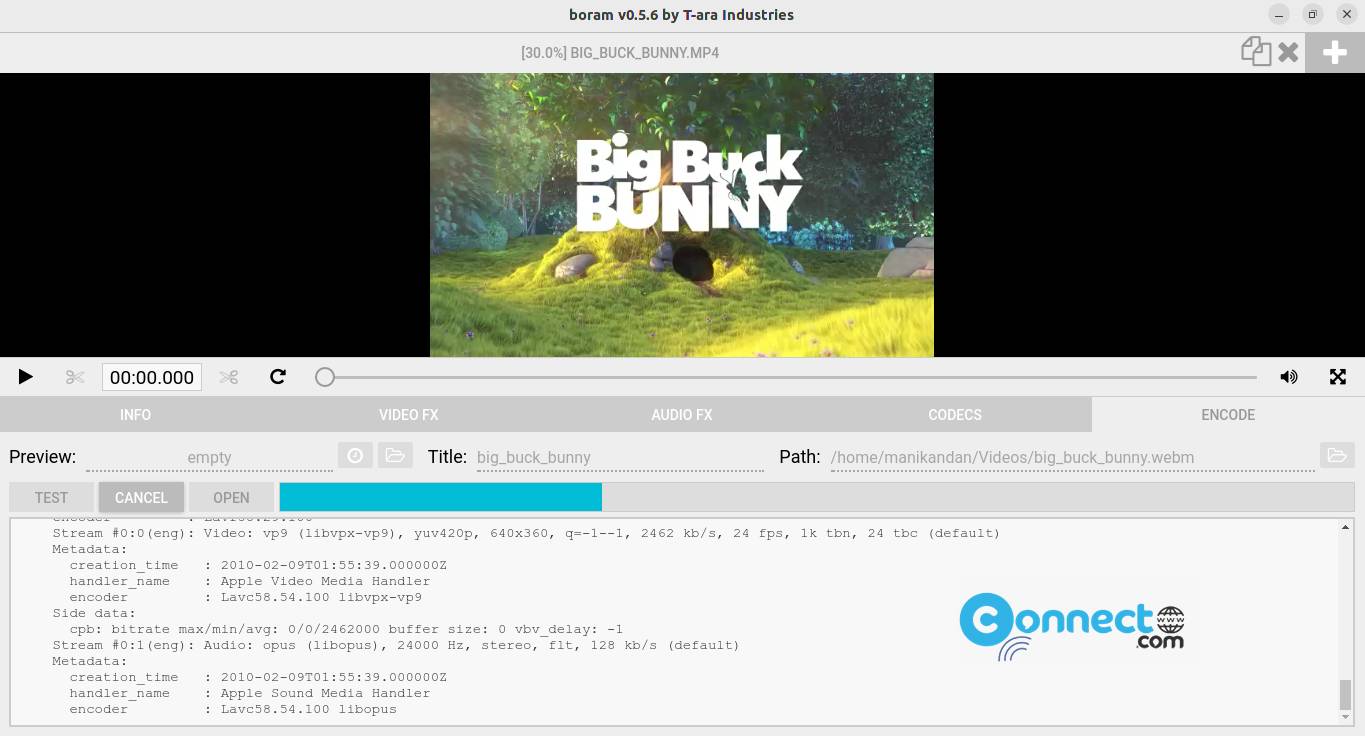
Task: Click the clock icon beside Preview field
Action: click(355, 456)
